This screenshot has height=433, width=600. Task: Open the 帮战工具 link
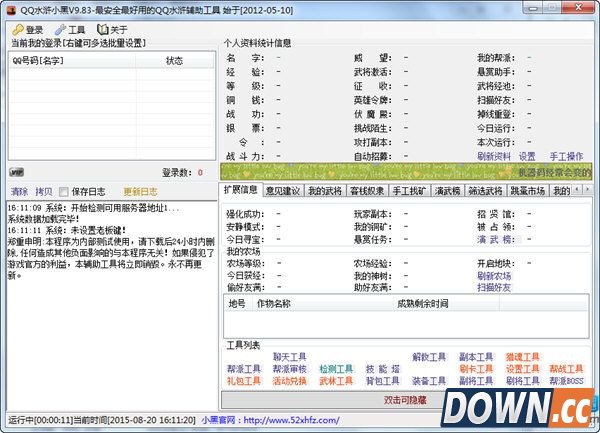pos(566,369)
